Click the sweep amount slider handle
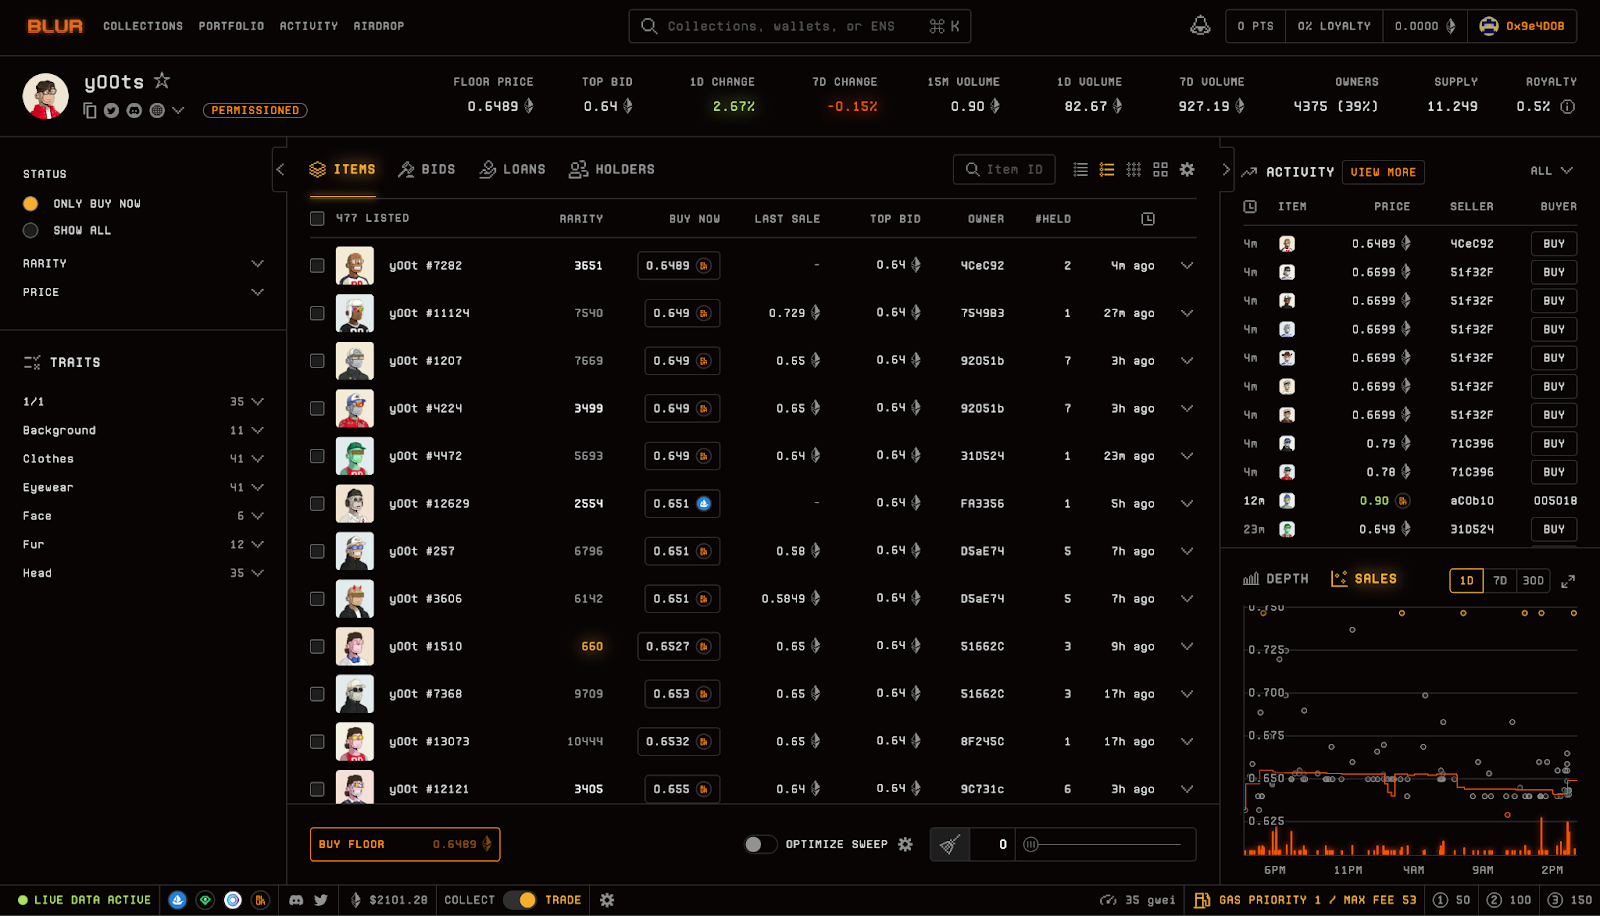 coord(1031,844)
